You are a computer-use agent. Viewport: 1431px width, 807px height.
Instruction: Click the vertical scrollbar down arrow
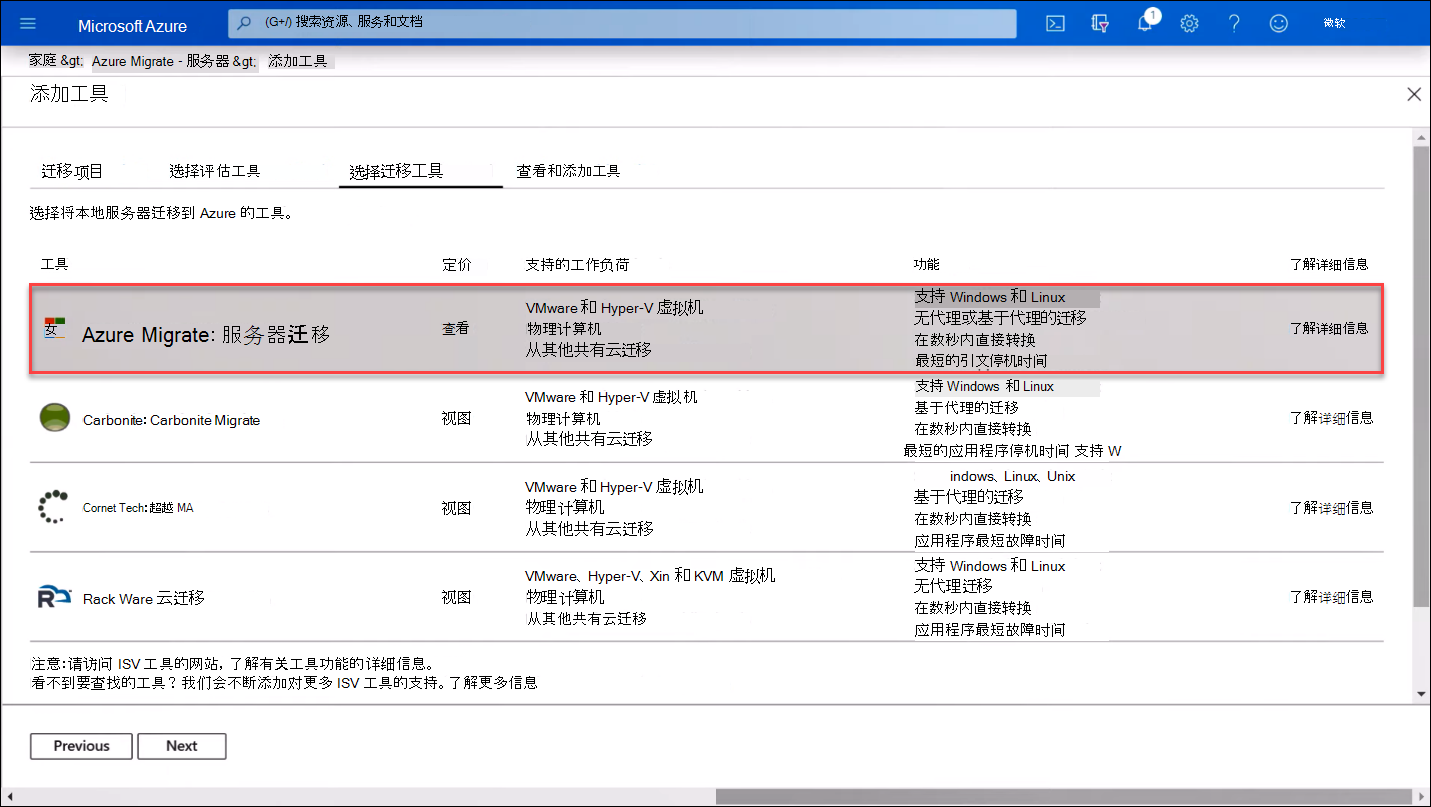[x=1421, y=694]
